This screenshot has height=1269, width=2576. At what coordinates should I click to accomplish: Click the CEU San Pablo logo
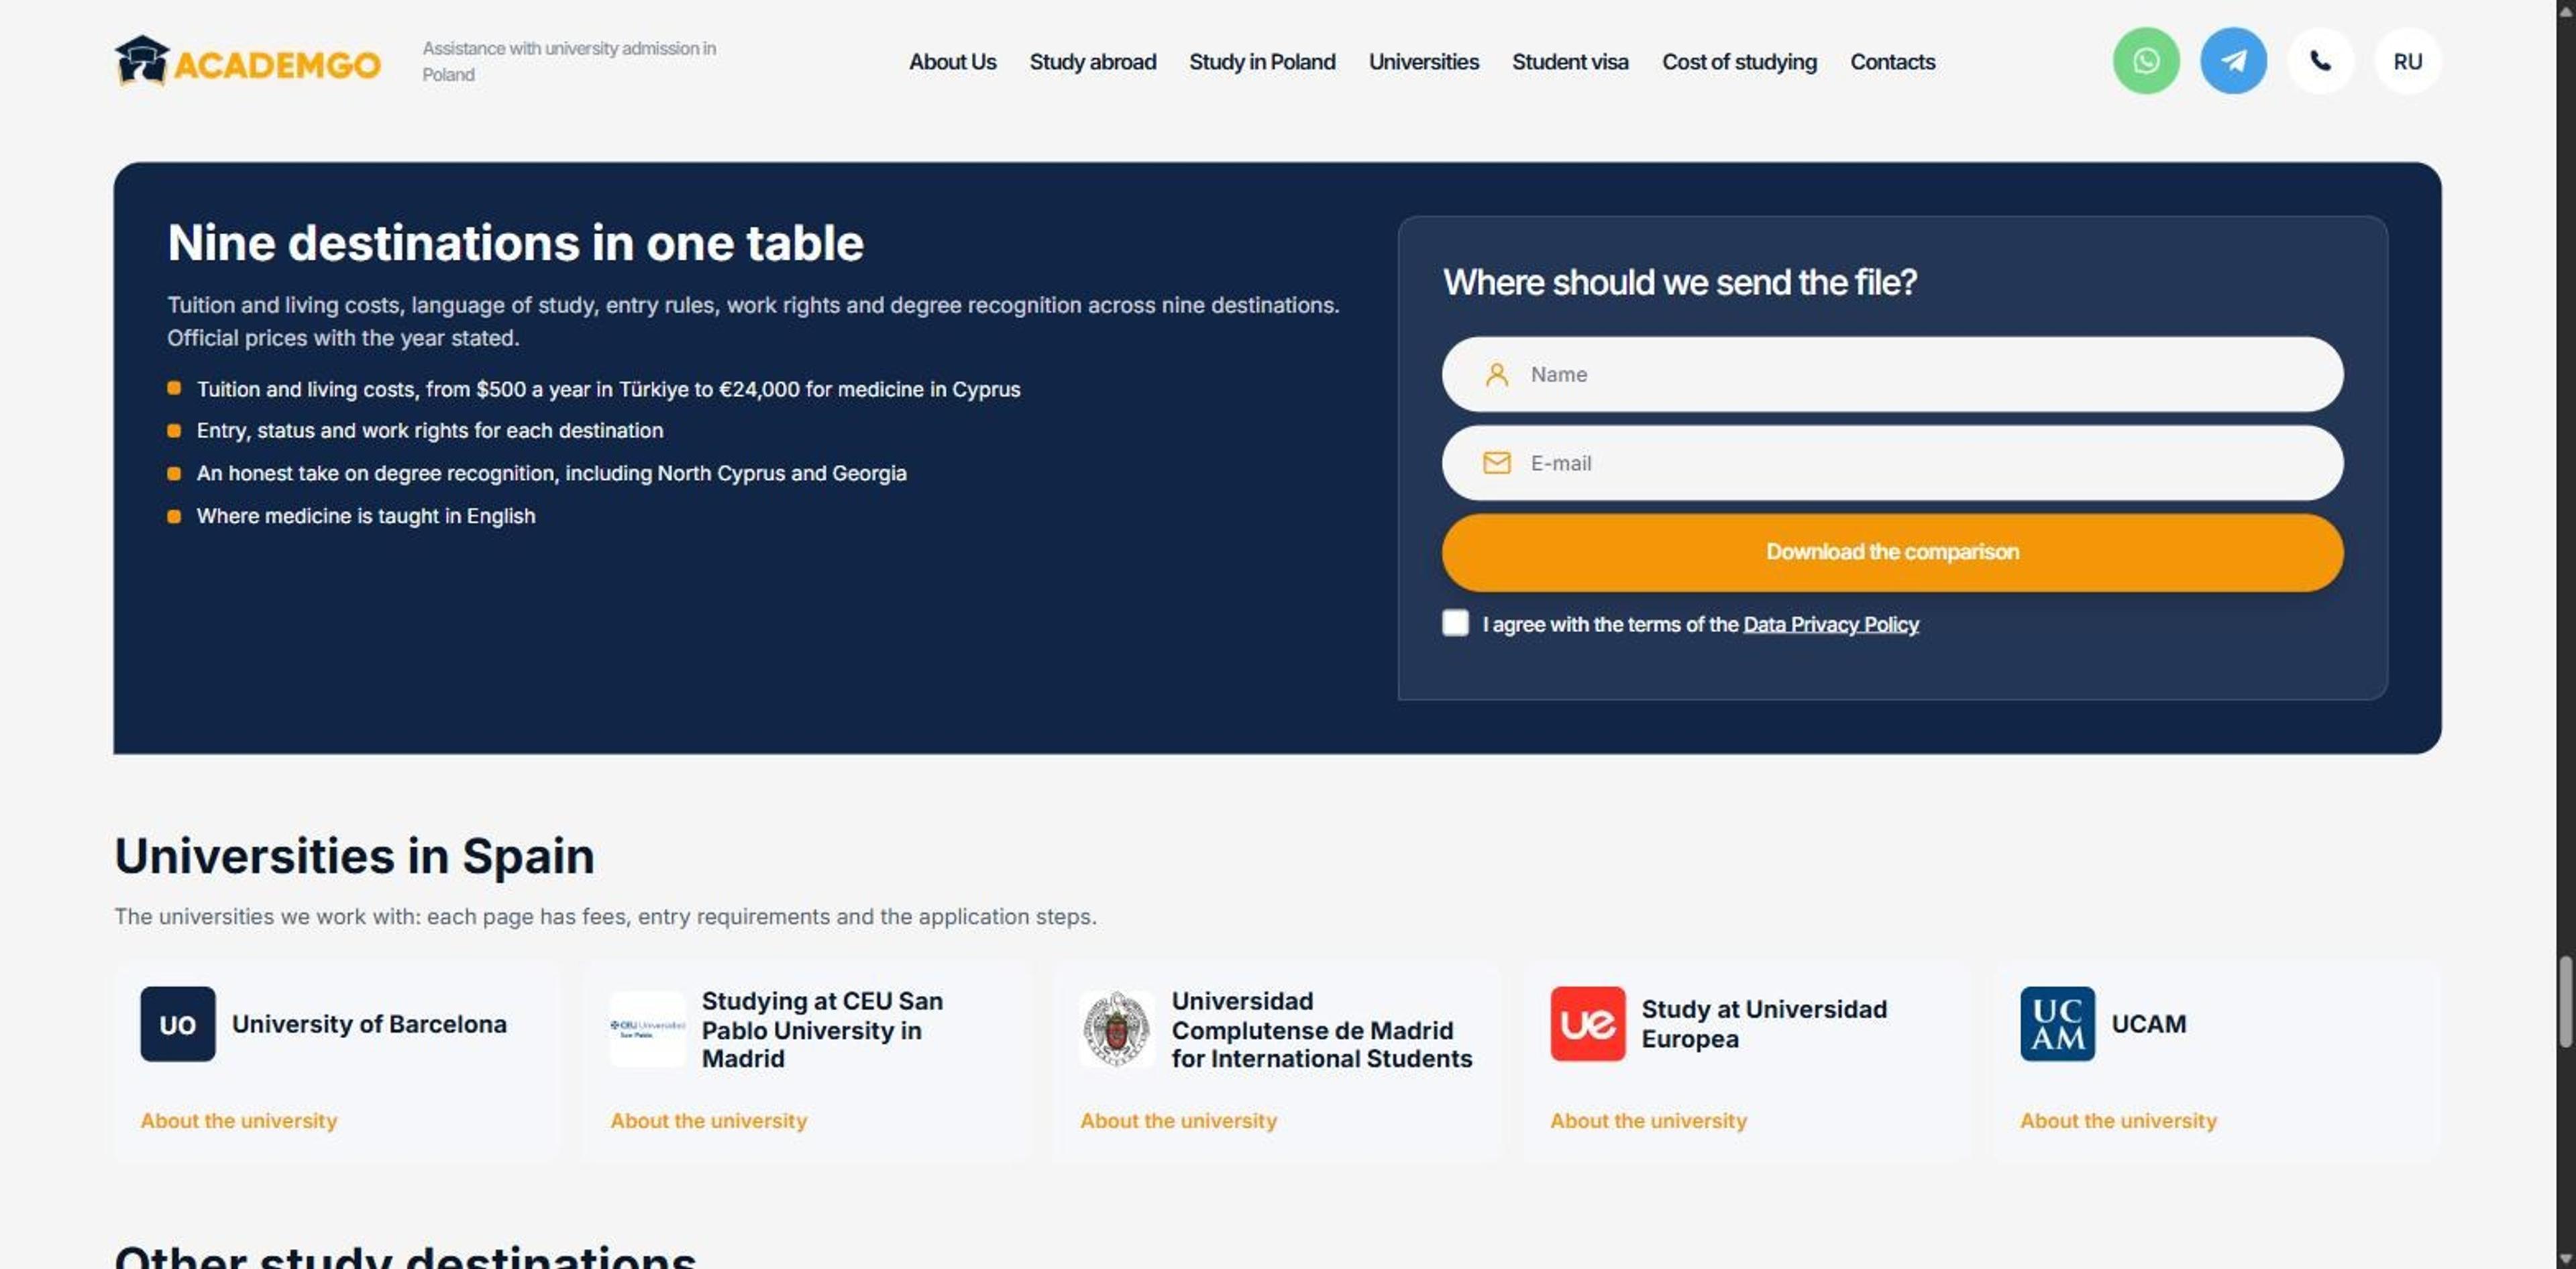(x=648, y=1028)
